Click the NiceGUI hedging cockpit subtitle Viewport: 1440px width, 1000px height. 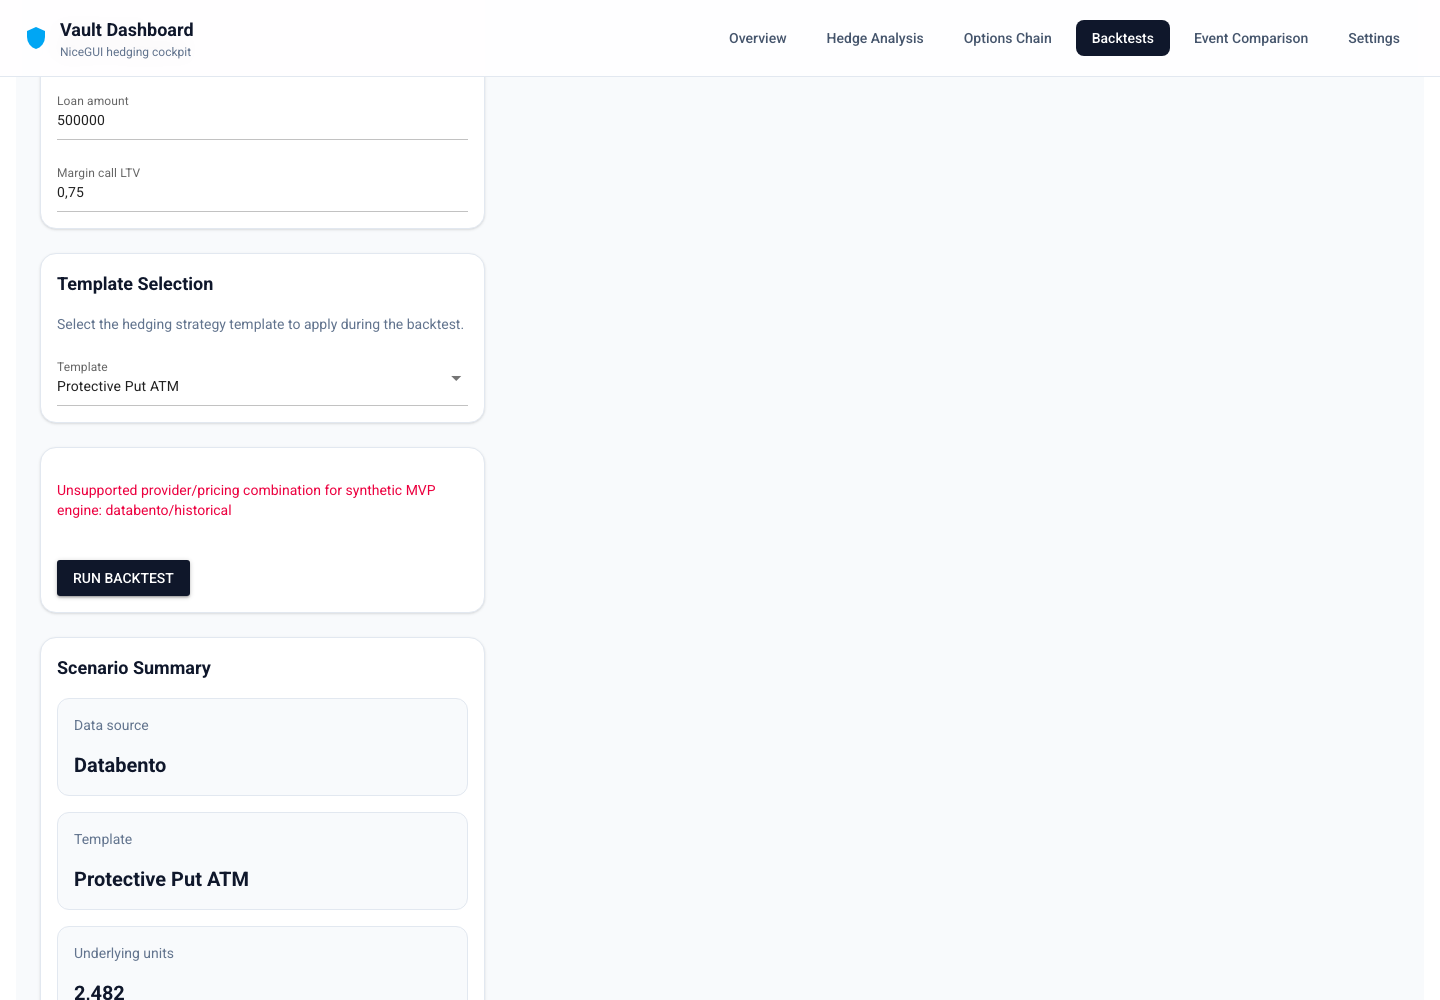coord(125,52)
